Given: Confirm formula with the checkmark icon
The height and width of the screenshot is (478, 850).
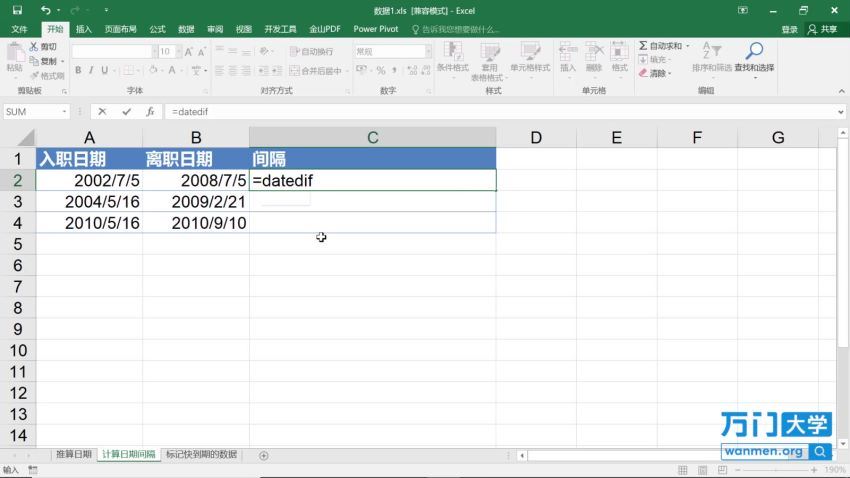Looking at the screenshot, I should click(126, 112).
